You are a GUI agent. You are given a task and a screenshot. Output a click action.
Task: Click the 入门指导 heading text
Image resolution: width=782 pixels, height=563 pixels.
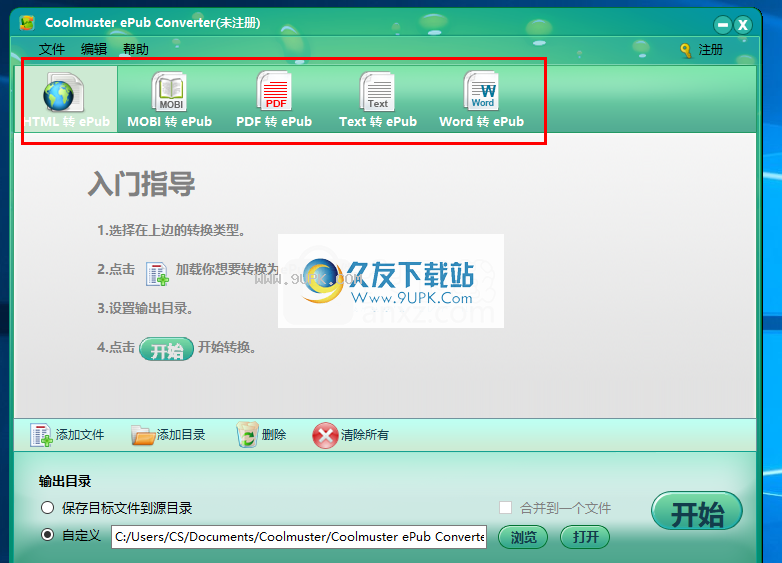pyautogui.click(x=141, y=184)
